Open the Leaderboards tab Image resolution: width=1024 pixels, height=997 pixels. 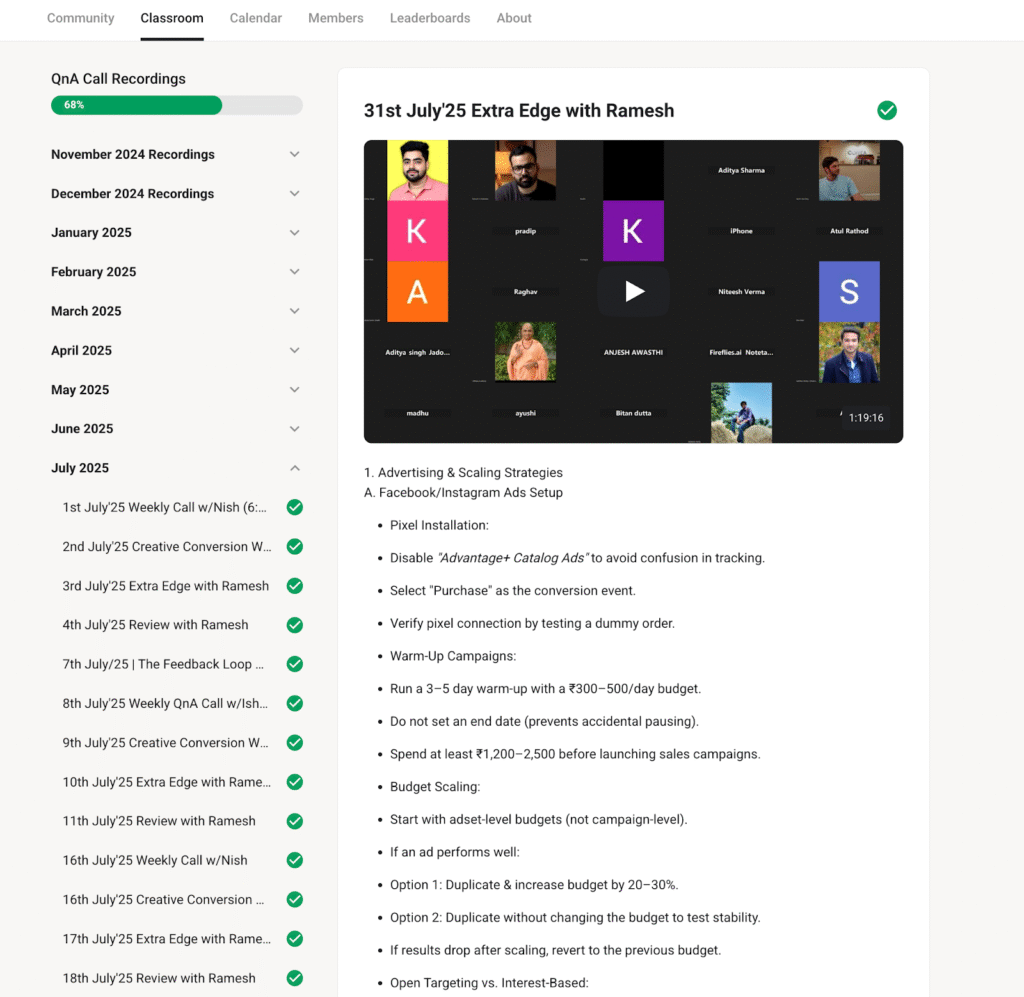[x=430, y=18]
